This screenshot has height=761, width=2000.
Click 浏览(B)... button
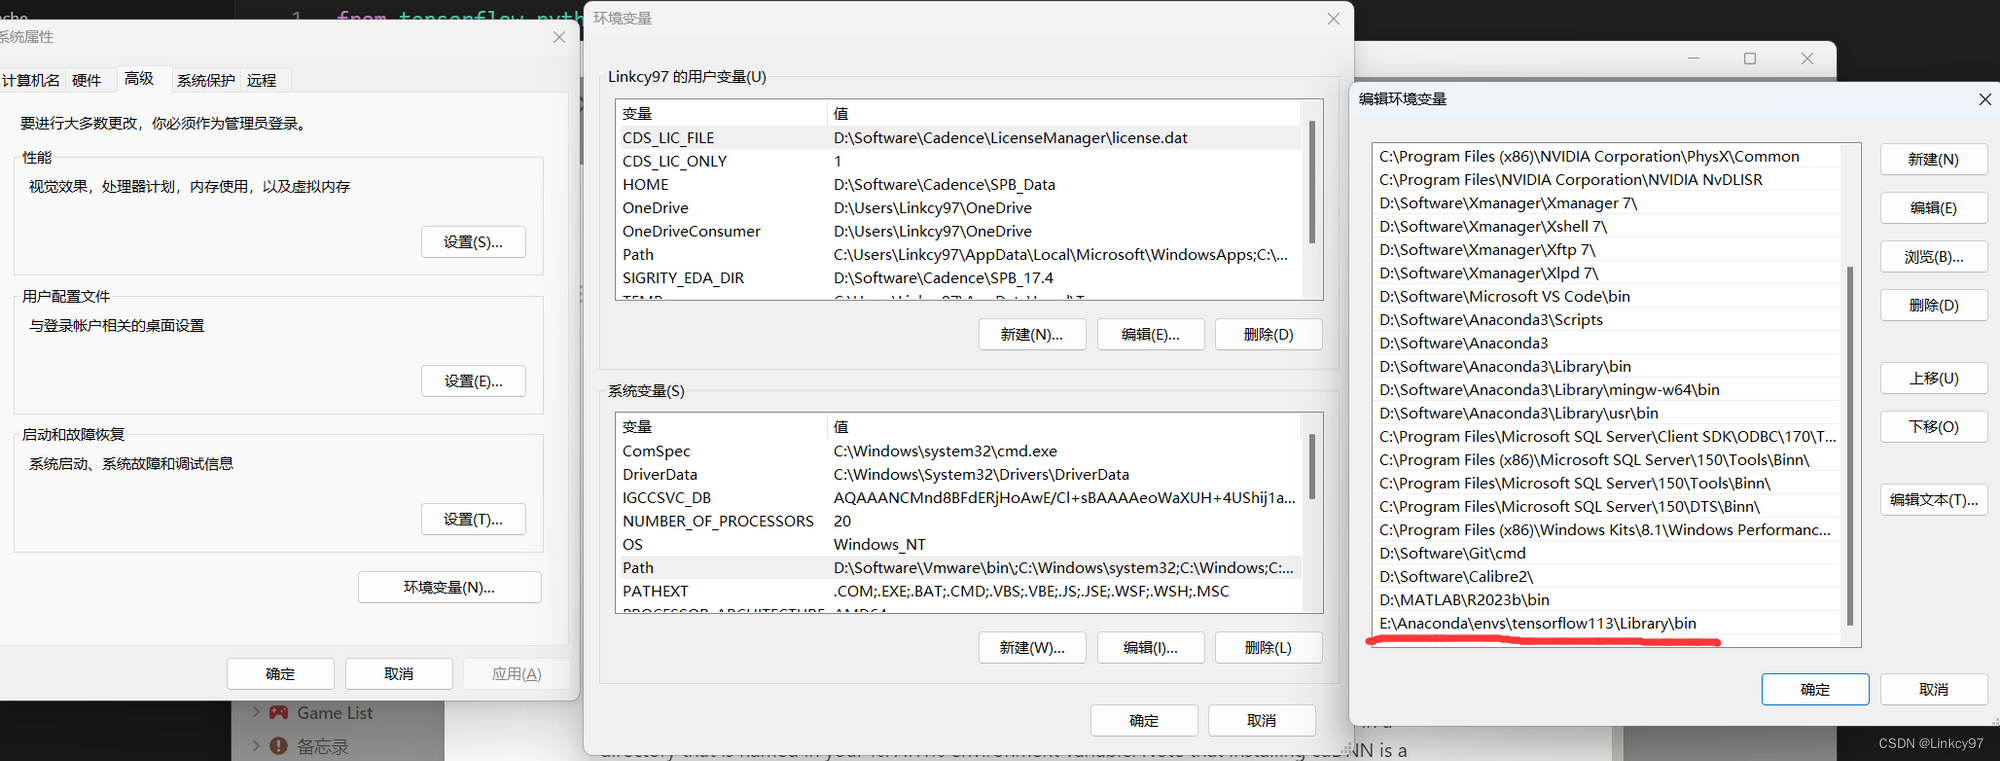pos(1933,257)
